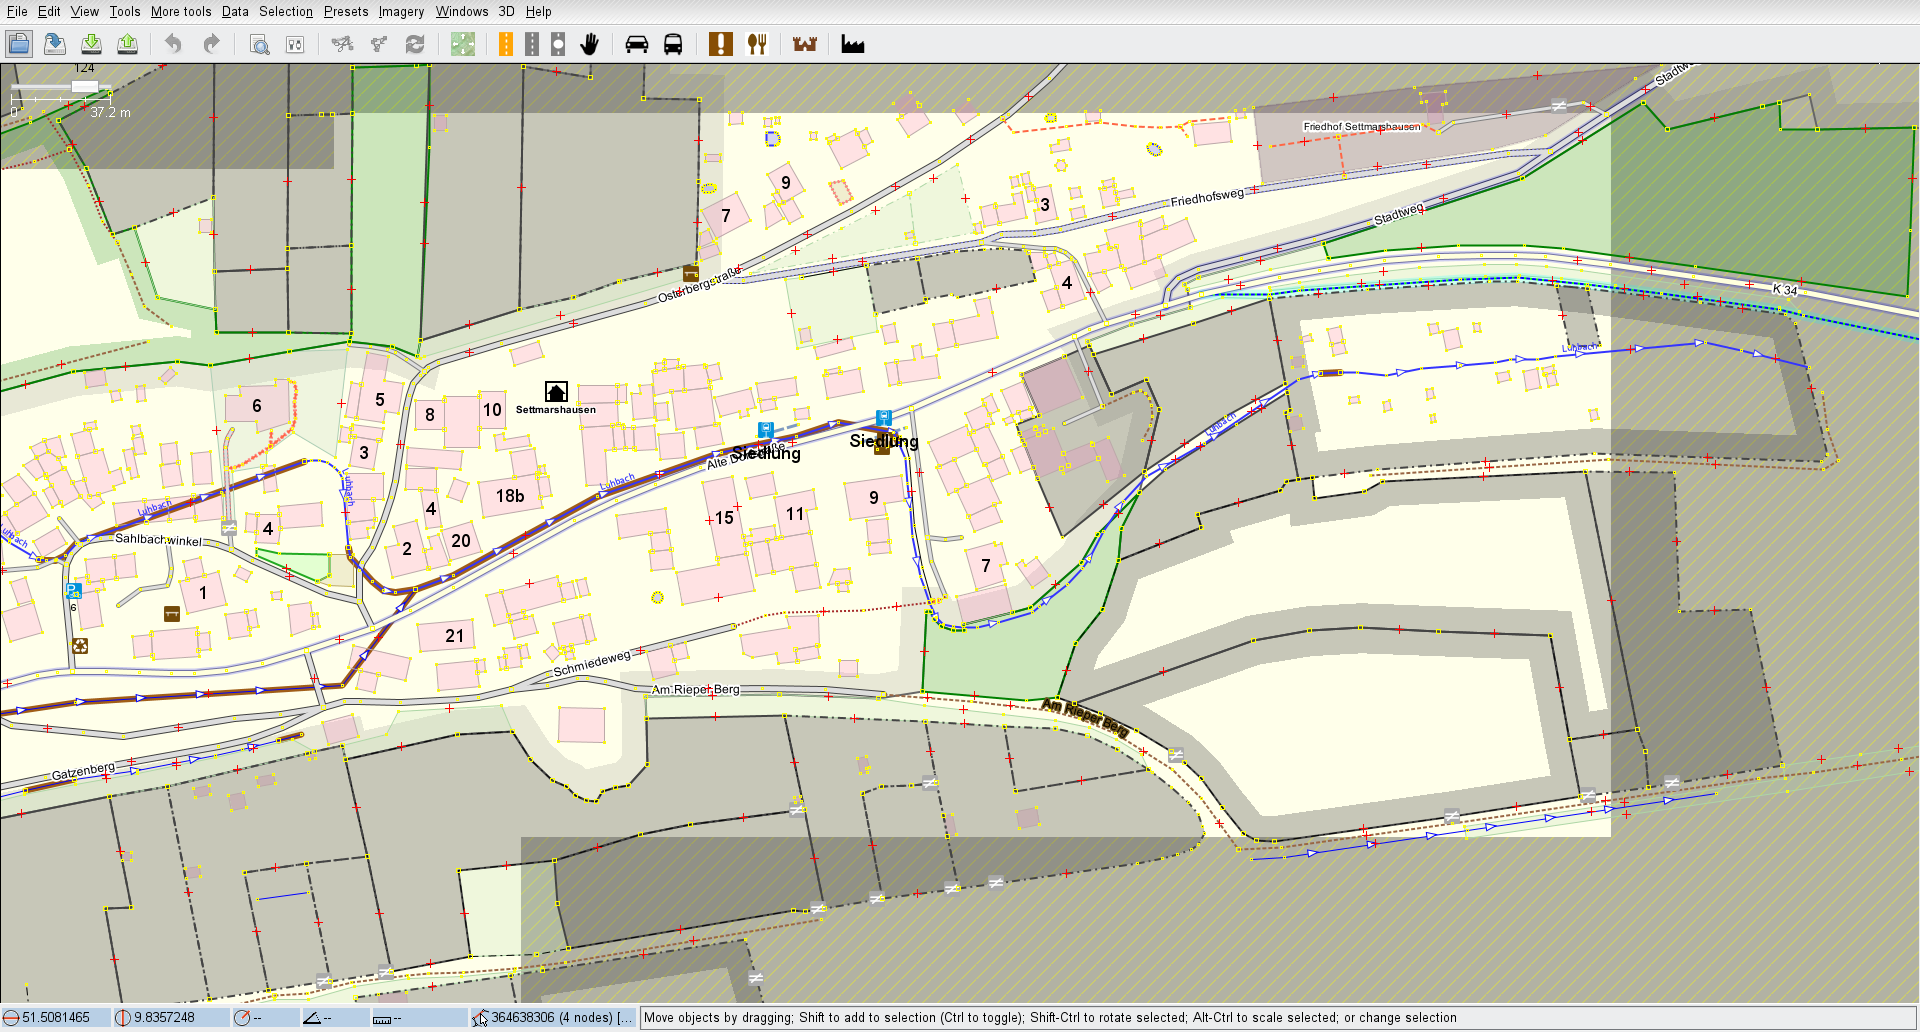The image size is (1920, 1032).
Task: Choose the bus preset icon
Action: tap(673, 44)
